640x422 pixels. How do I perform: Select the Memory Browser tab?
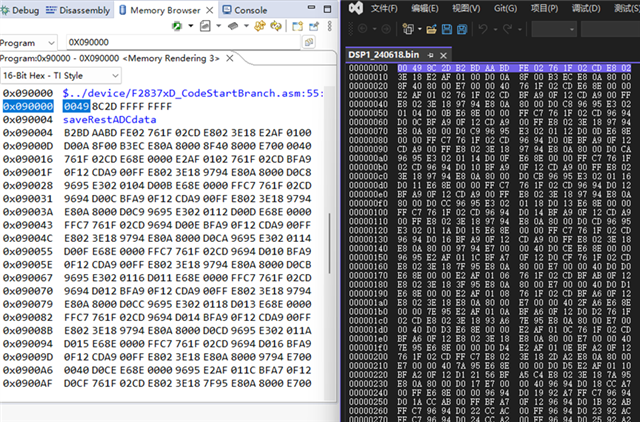click(x=165, y=10)
